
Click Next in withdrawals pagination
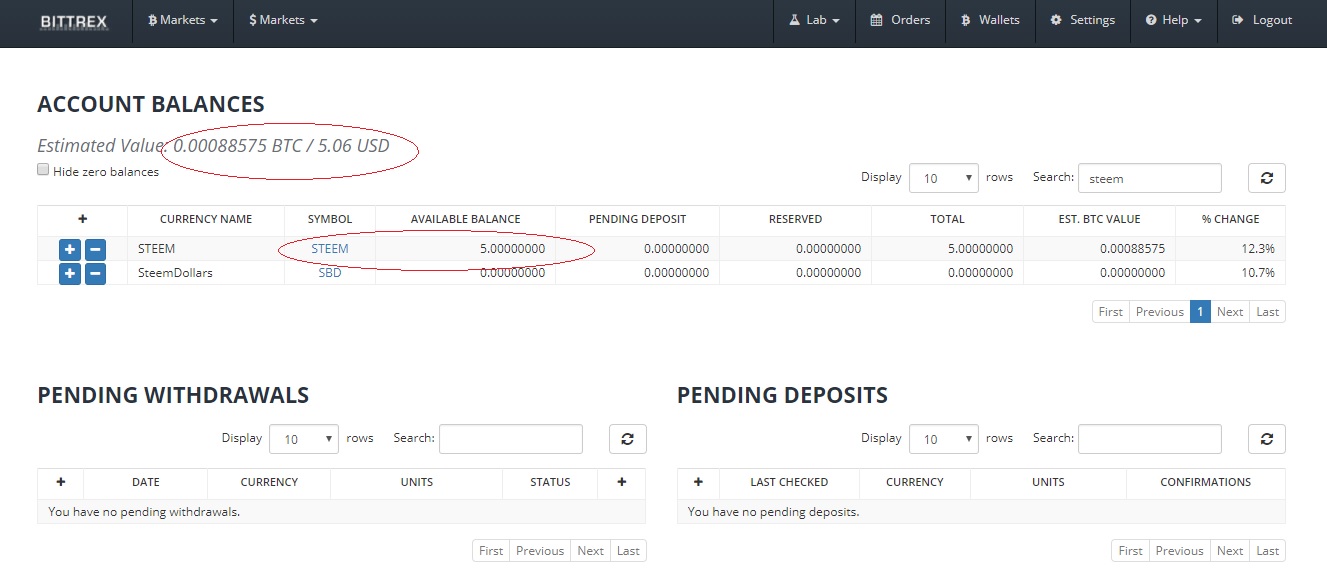591,551
